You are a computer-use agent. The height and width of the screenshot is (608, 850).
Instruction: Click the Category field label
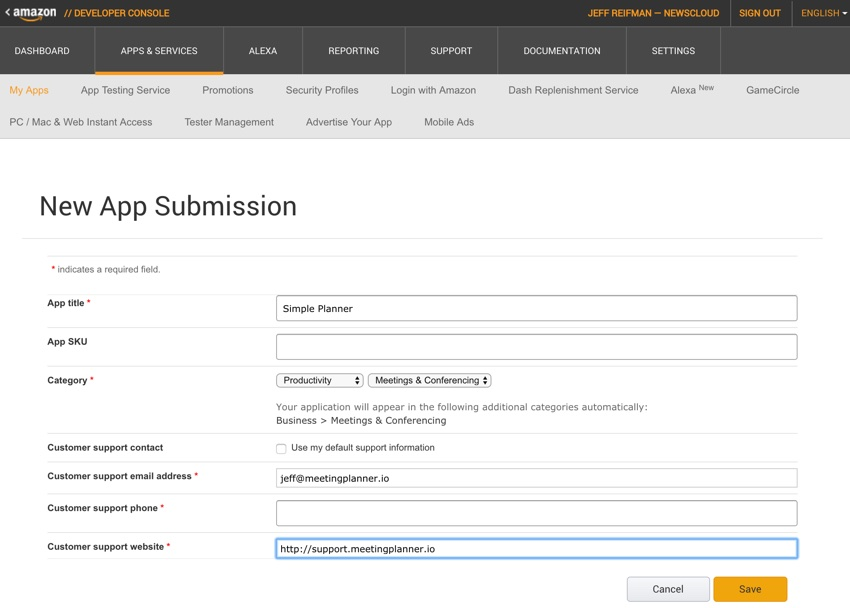point(67,380)
